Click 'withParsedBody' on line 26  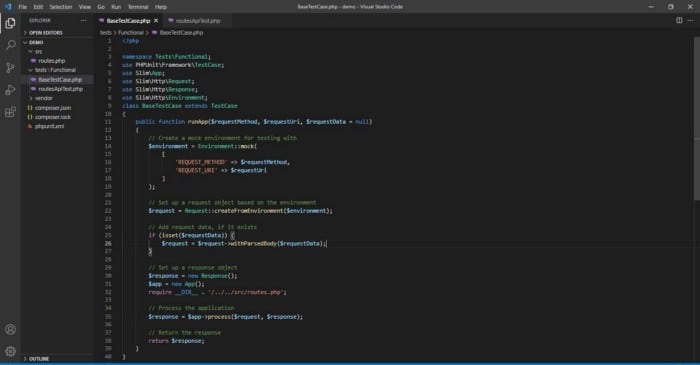(254, 244)
